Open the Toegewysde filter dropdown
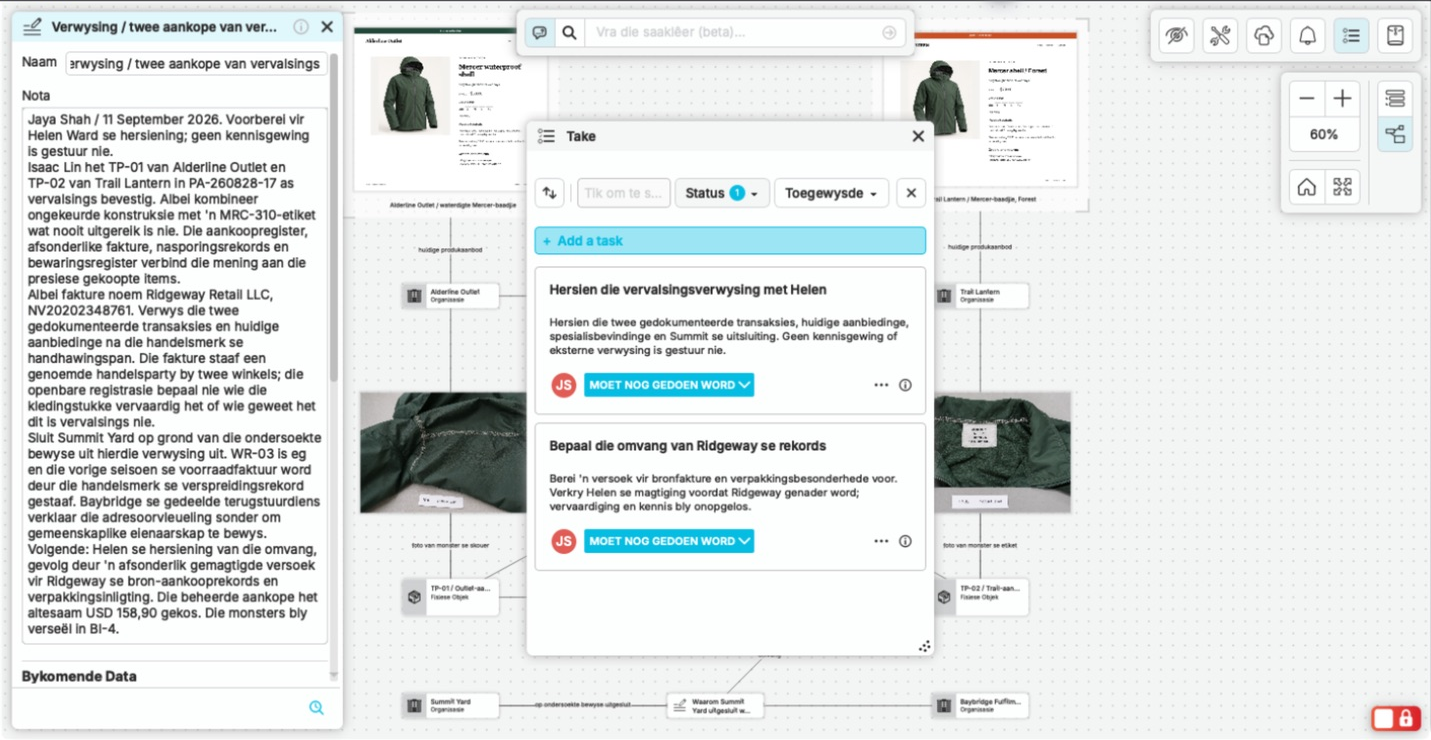The image size is (1431, 740). click(x=831, y=193)
